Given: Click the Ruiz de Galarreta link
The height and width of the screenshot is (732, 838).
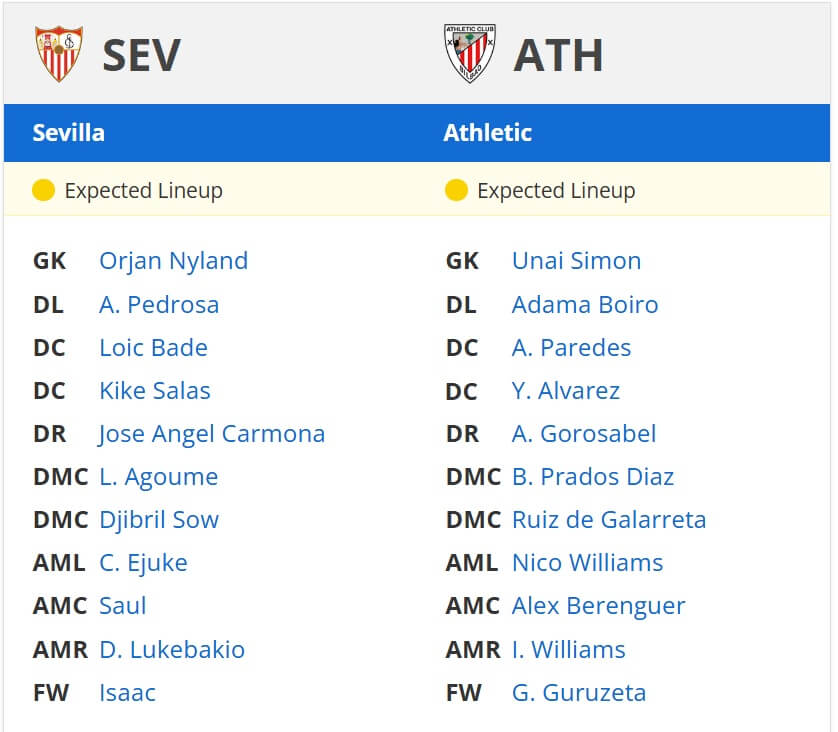Looking at the screenshot, I should 609,519.
